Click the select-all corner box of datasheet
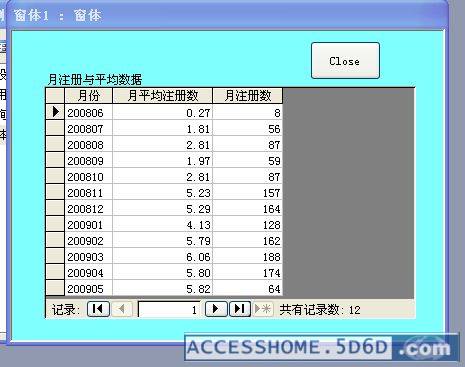Screen dimensions: 465x367 (55, 96)
